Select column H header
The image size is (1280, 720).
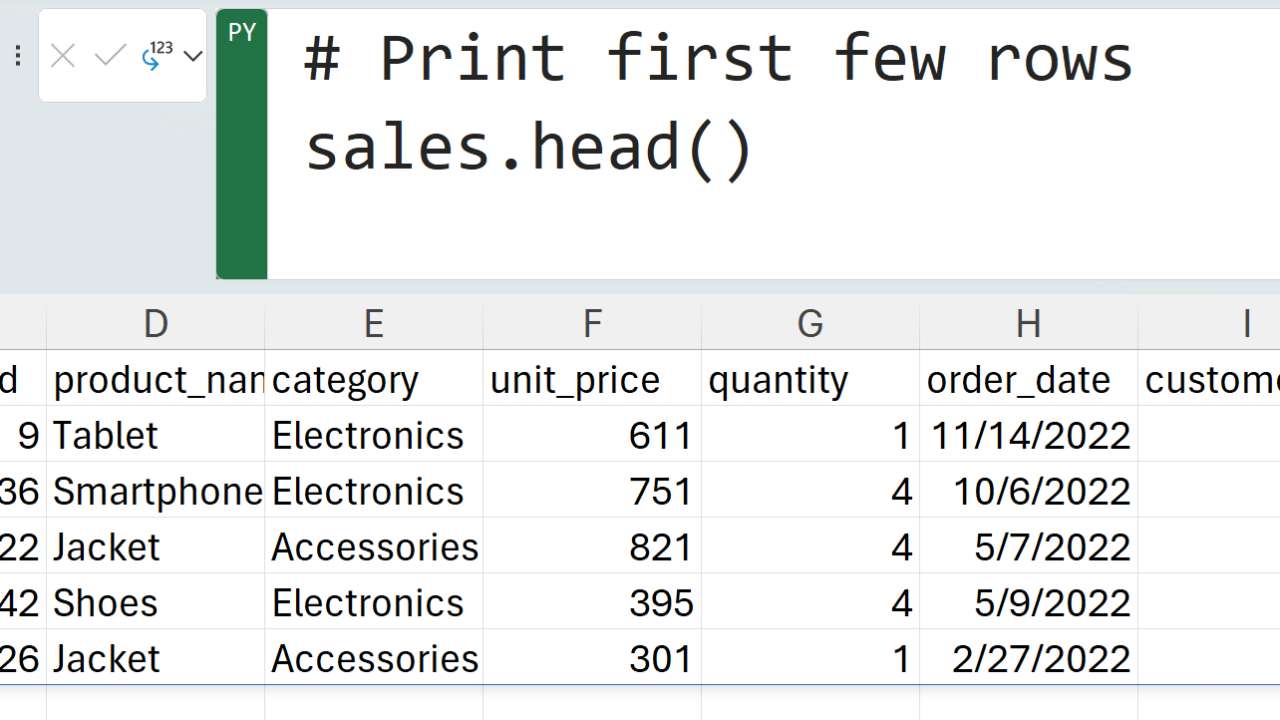pyautogui.click(x=1028, y=324)
